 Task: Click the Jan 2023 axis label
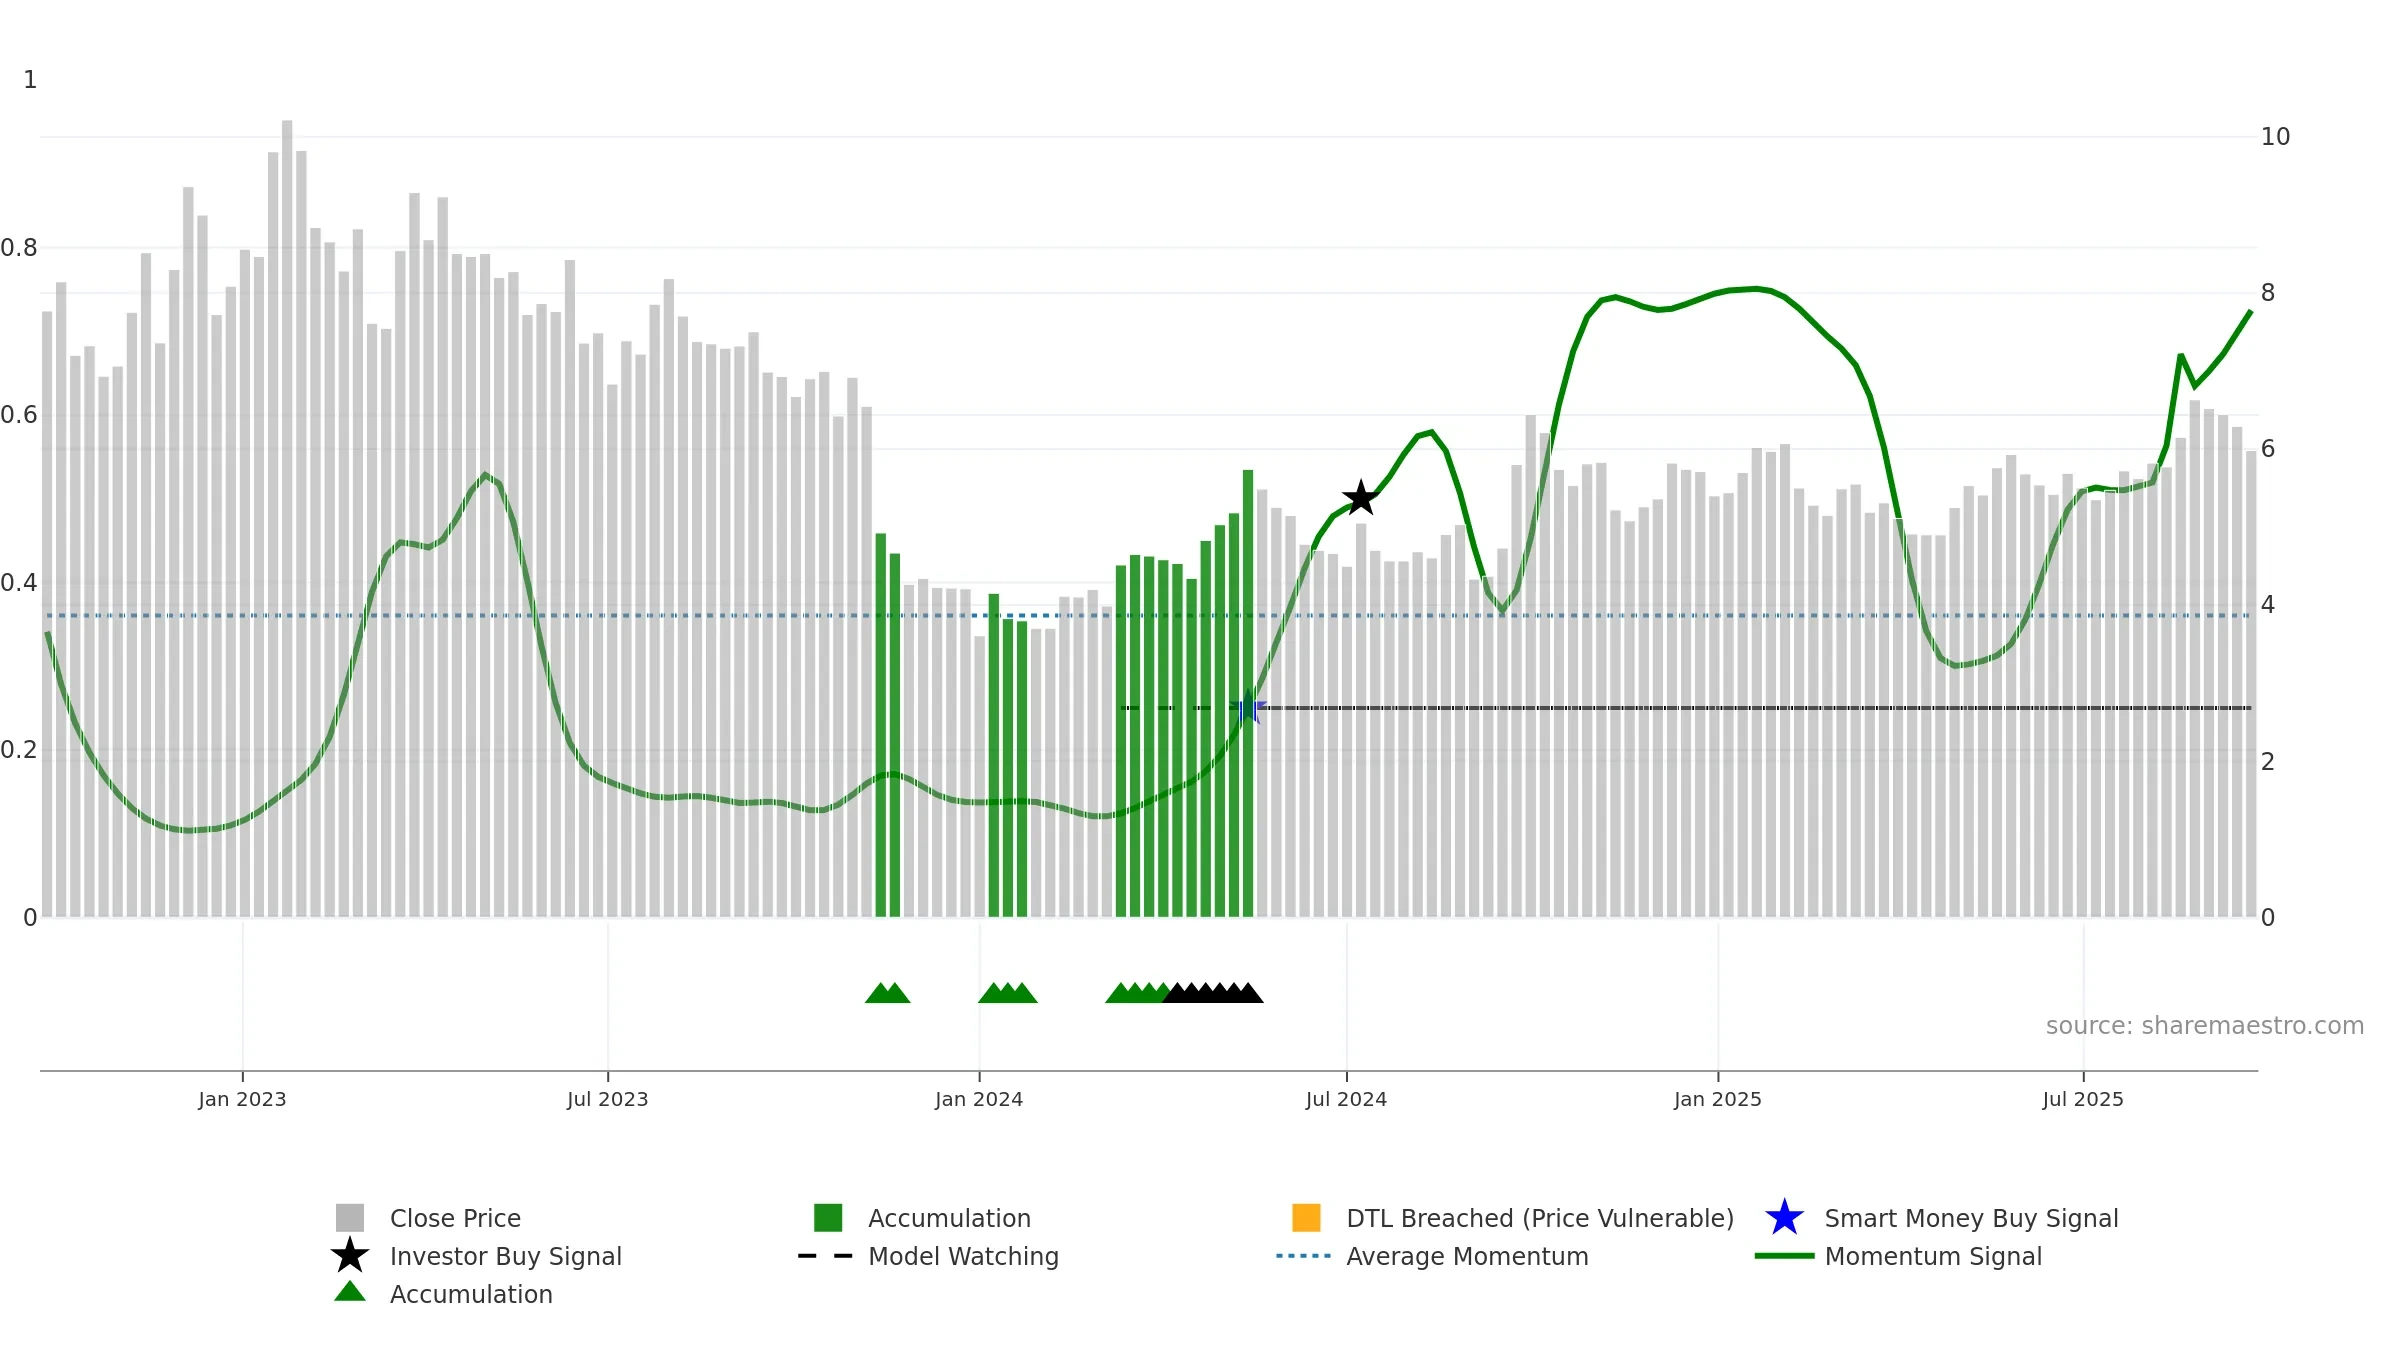242,1099
